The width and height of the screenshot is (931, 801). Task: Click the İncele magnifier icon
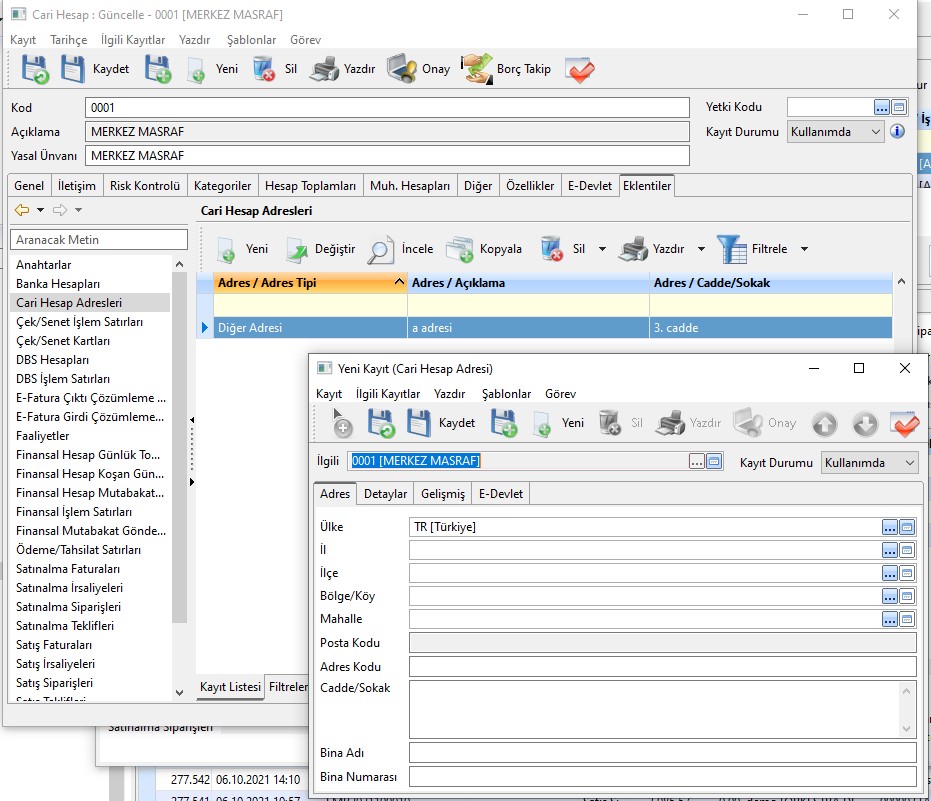point(381,249)
